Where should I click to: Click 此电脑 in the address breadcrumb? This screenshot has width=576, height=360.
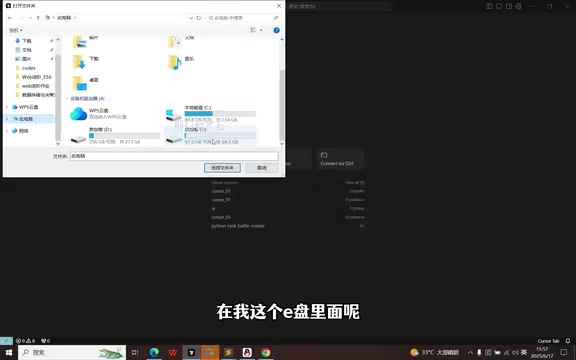[x=64, y=18]
